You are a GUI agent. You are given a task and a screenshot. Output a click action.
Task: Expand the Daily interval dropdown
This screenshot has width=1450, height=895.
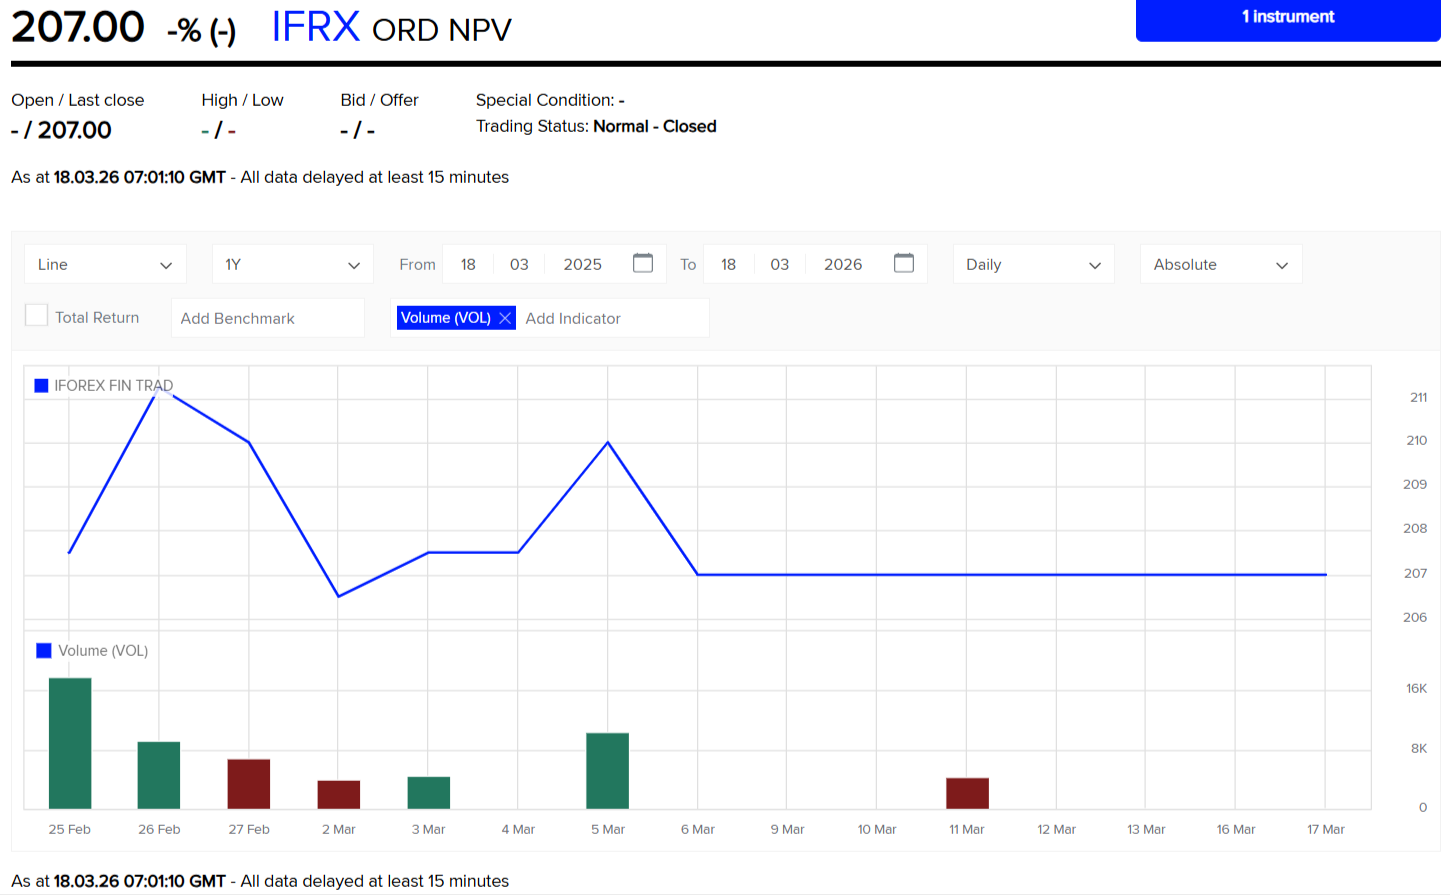click(x=1033, y=265)
